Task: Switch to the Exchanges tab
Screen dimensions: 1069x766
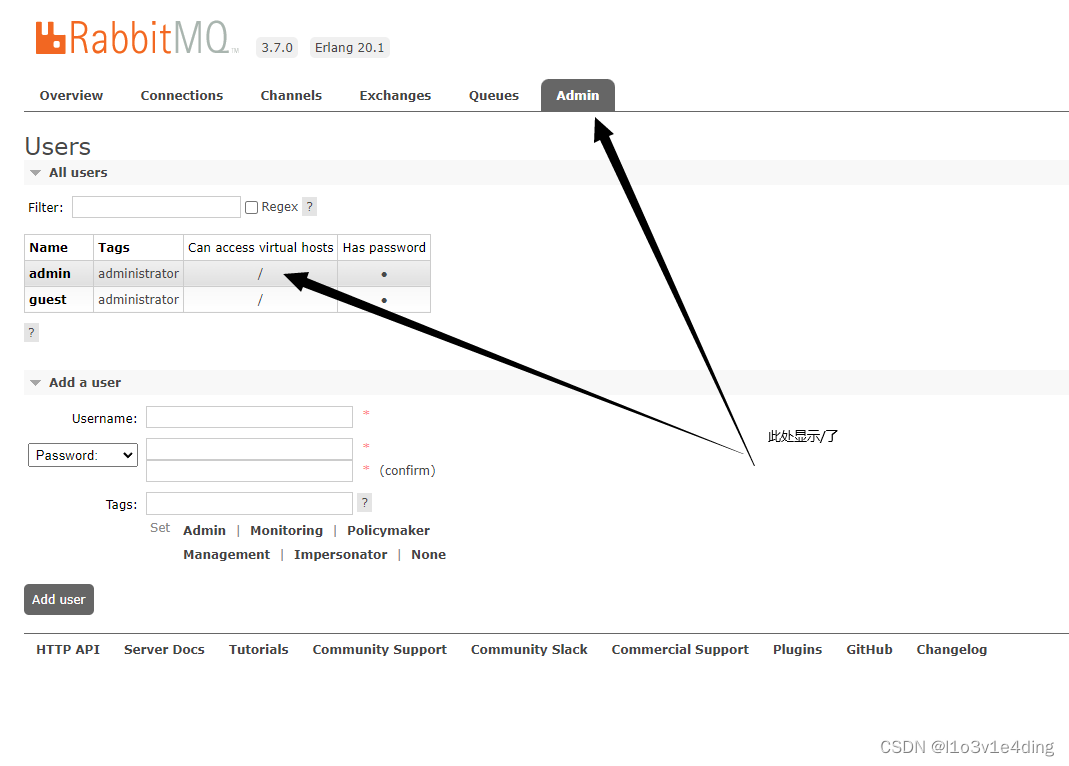Action: 395,95
